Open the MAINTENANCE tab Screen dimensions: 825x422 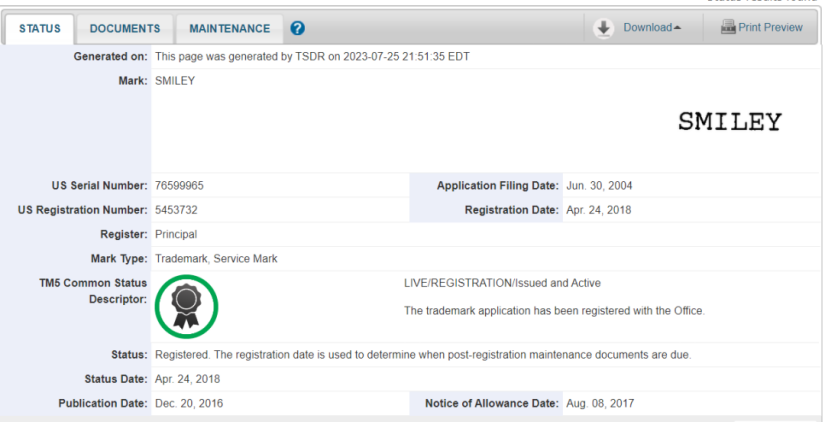[x=229, y=29]
